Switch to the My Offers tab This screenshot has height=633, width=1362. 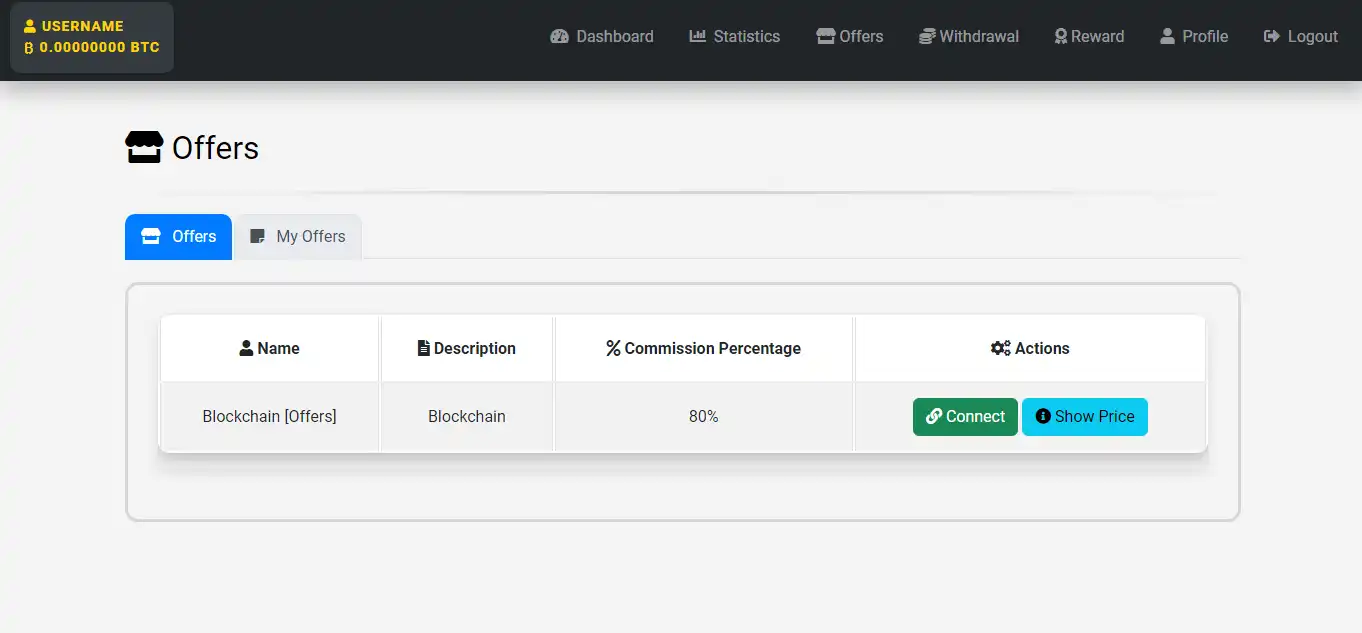coord(298,237)
